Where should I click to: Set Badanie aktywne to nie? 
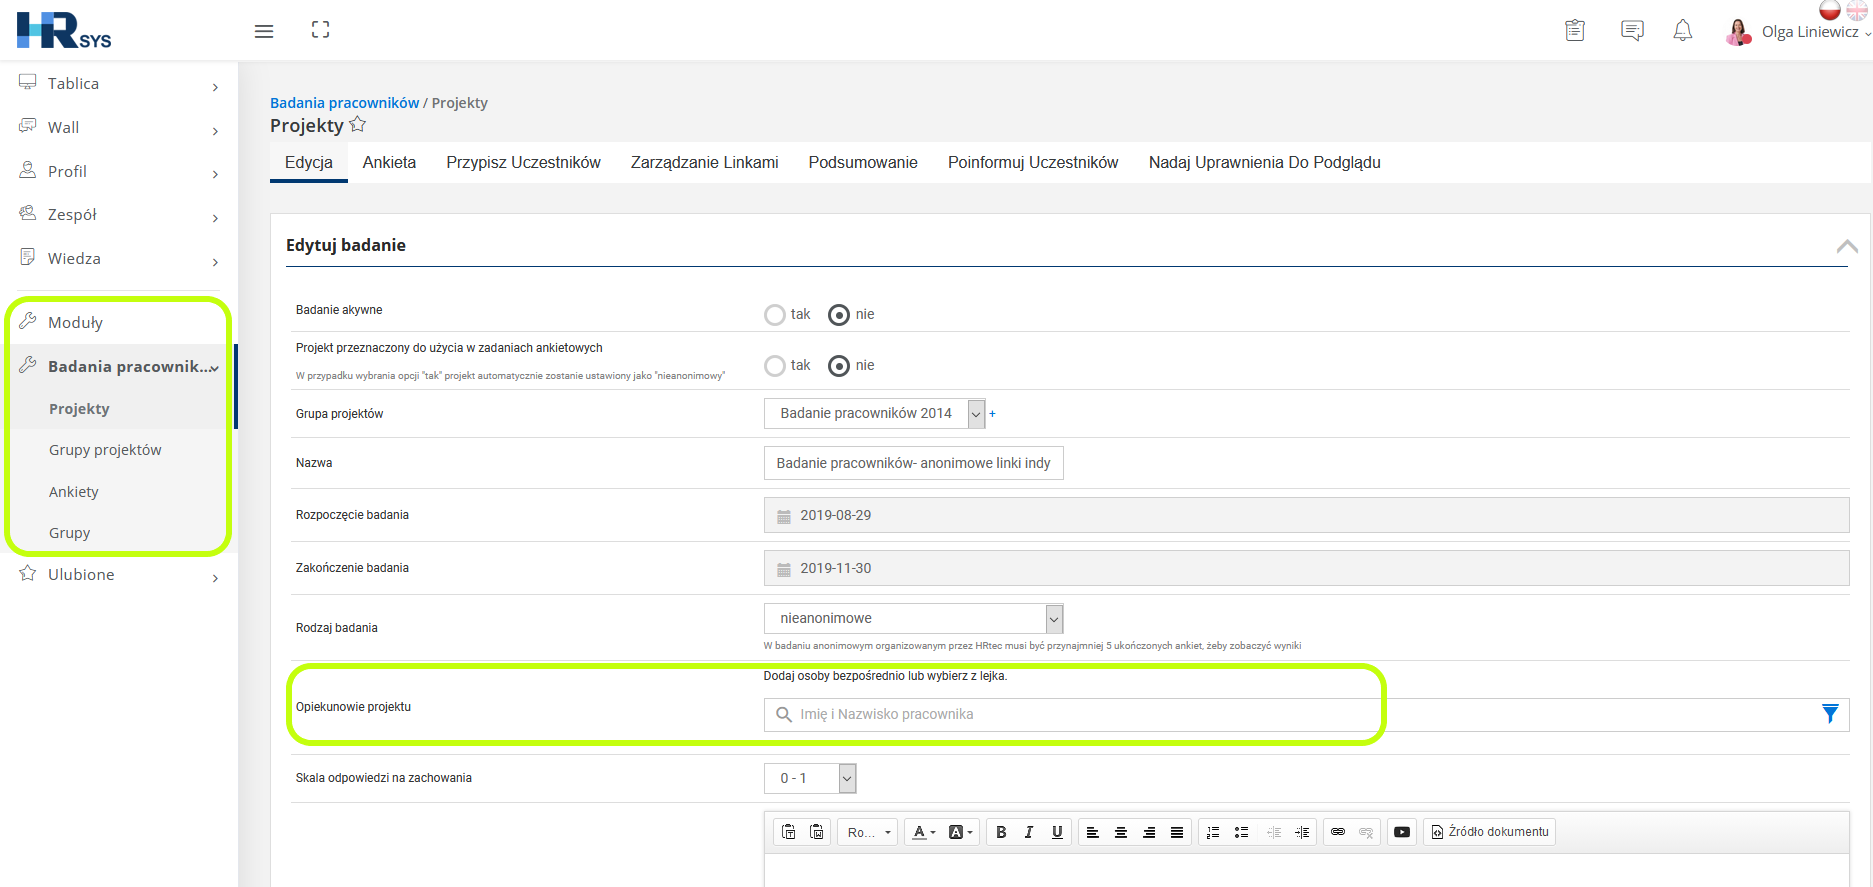[x=839, y=315]
